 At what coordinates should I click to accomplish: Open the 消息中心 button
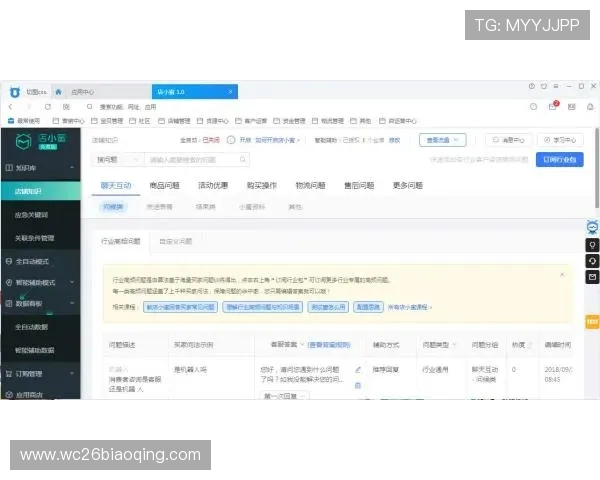click(x=509, y=140)
